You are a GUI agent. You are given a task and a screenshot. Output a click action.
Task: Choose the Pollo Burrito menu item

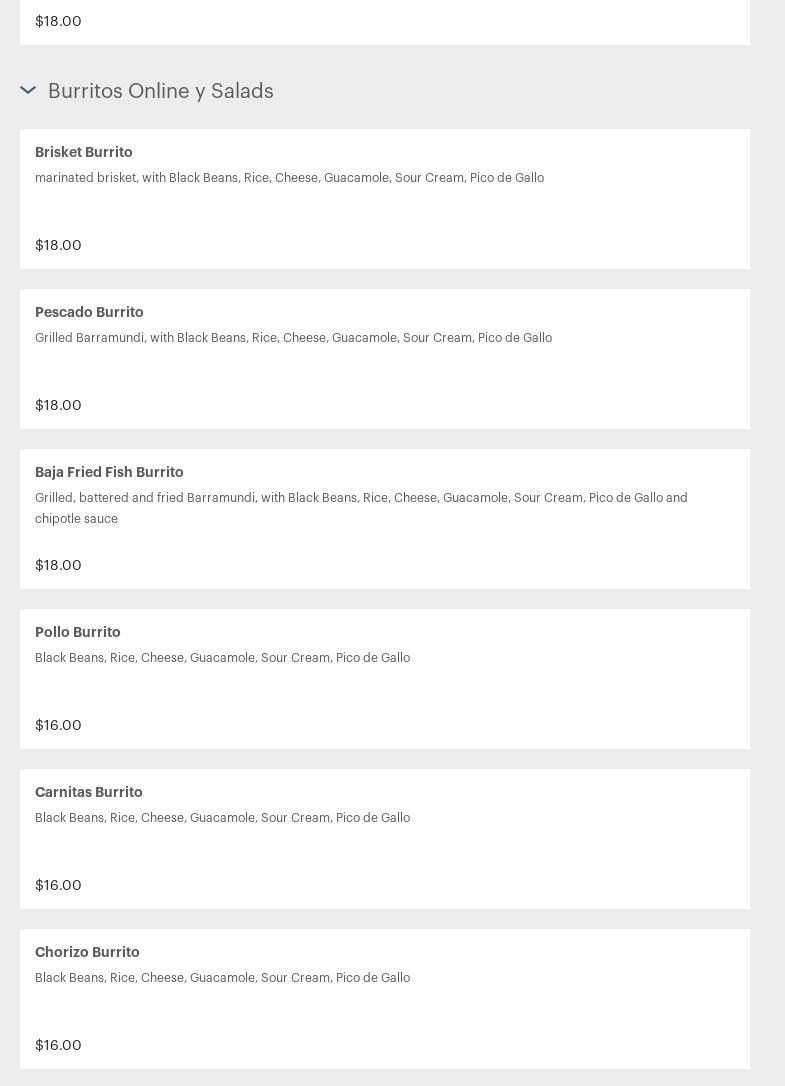click(385, 679)
